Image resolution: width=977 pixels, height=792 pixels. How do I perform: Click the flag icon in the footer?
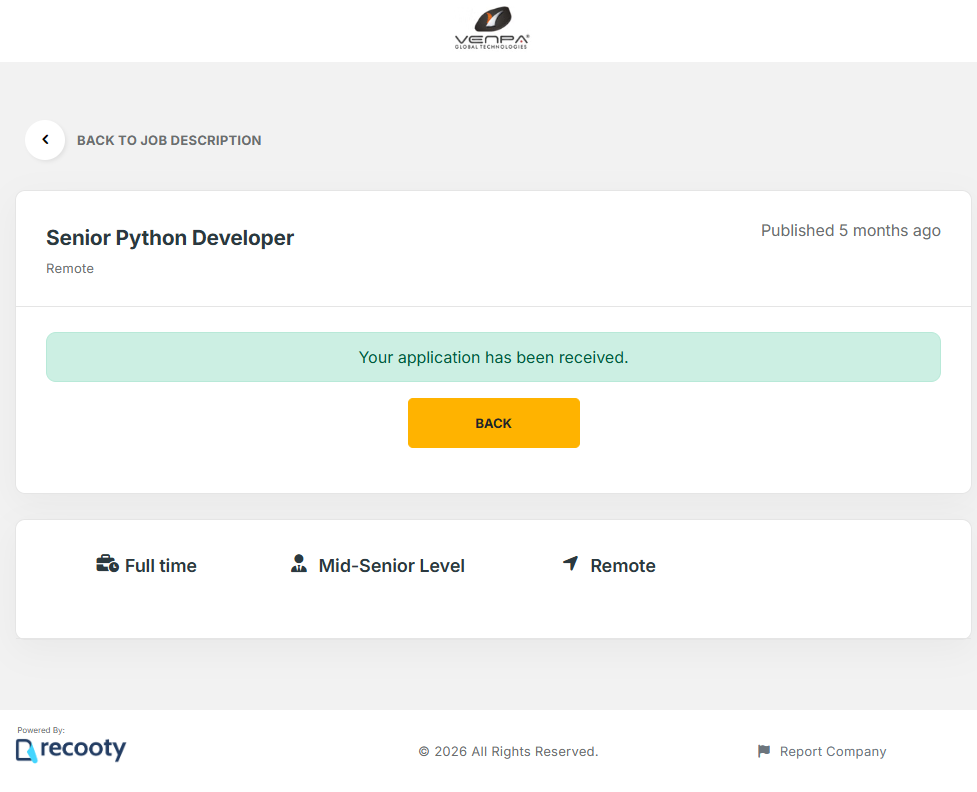[764, 751]
